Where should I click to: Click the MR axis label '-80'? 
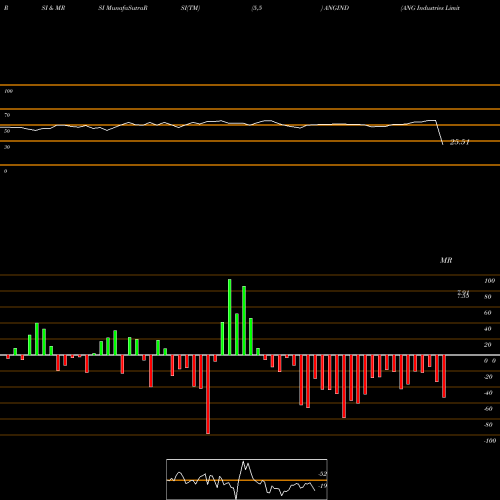coord(488,425)
